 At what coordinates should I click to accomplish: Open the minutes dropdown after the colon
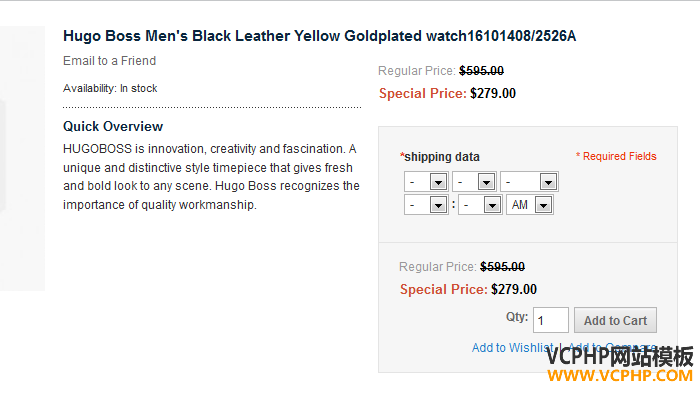click(480, 205)
